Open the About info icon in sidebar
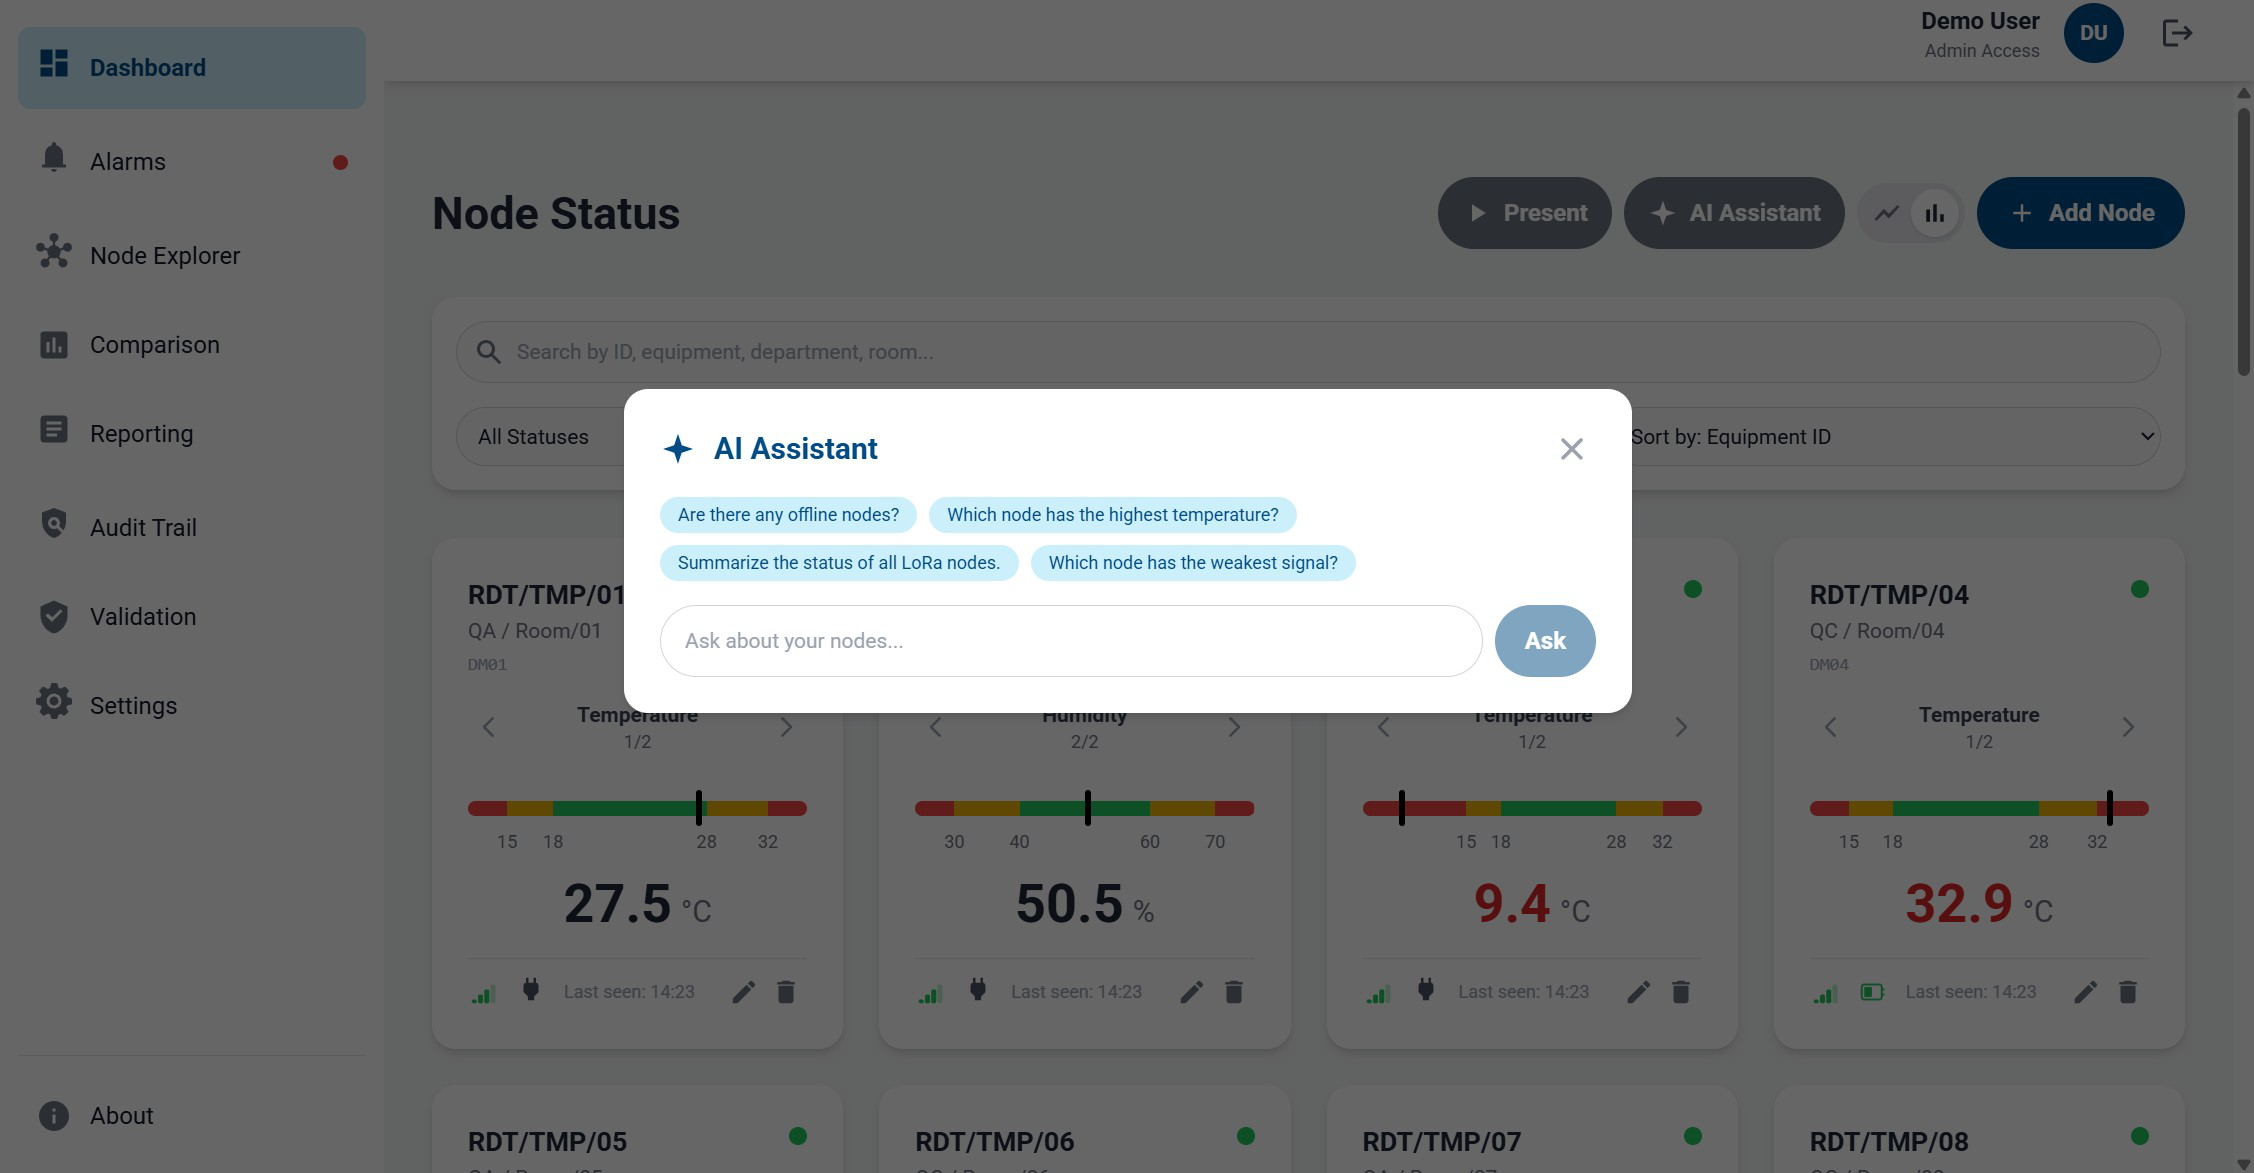Screen dimensions: 2254x1173 point(54,1115)
